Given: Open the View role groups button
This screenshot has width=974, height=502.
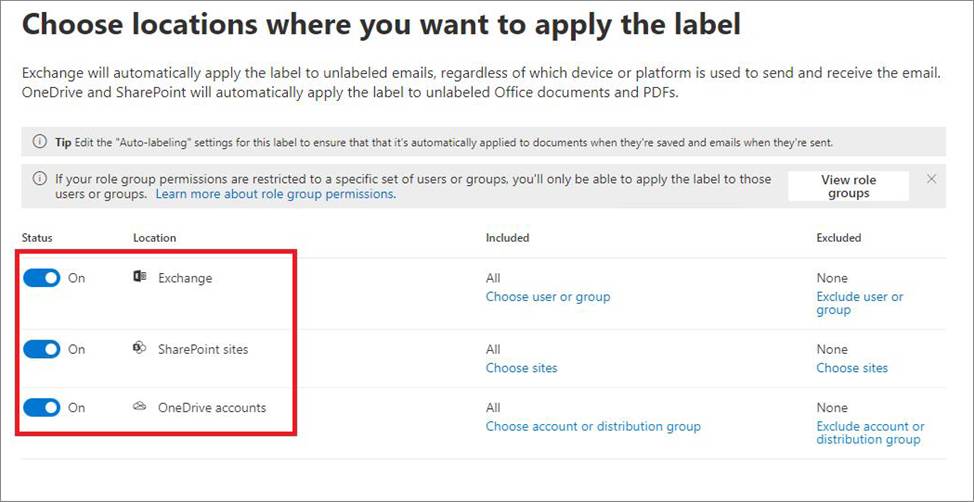Looking at the screenshot, I should pos(848,187).
